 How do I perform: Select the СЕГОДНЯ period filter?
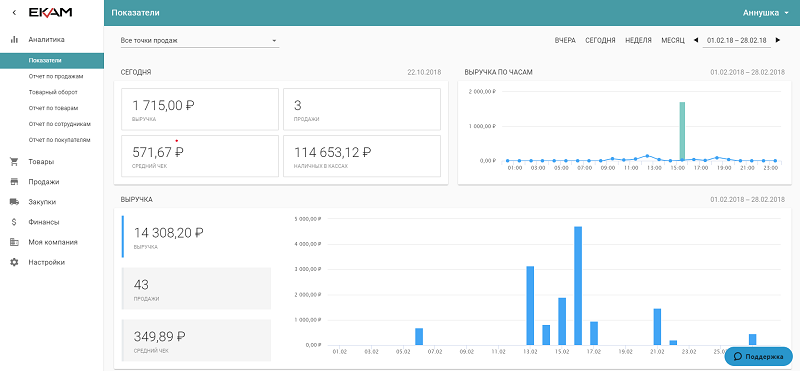600,40
